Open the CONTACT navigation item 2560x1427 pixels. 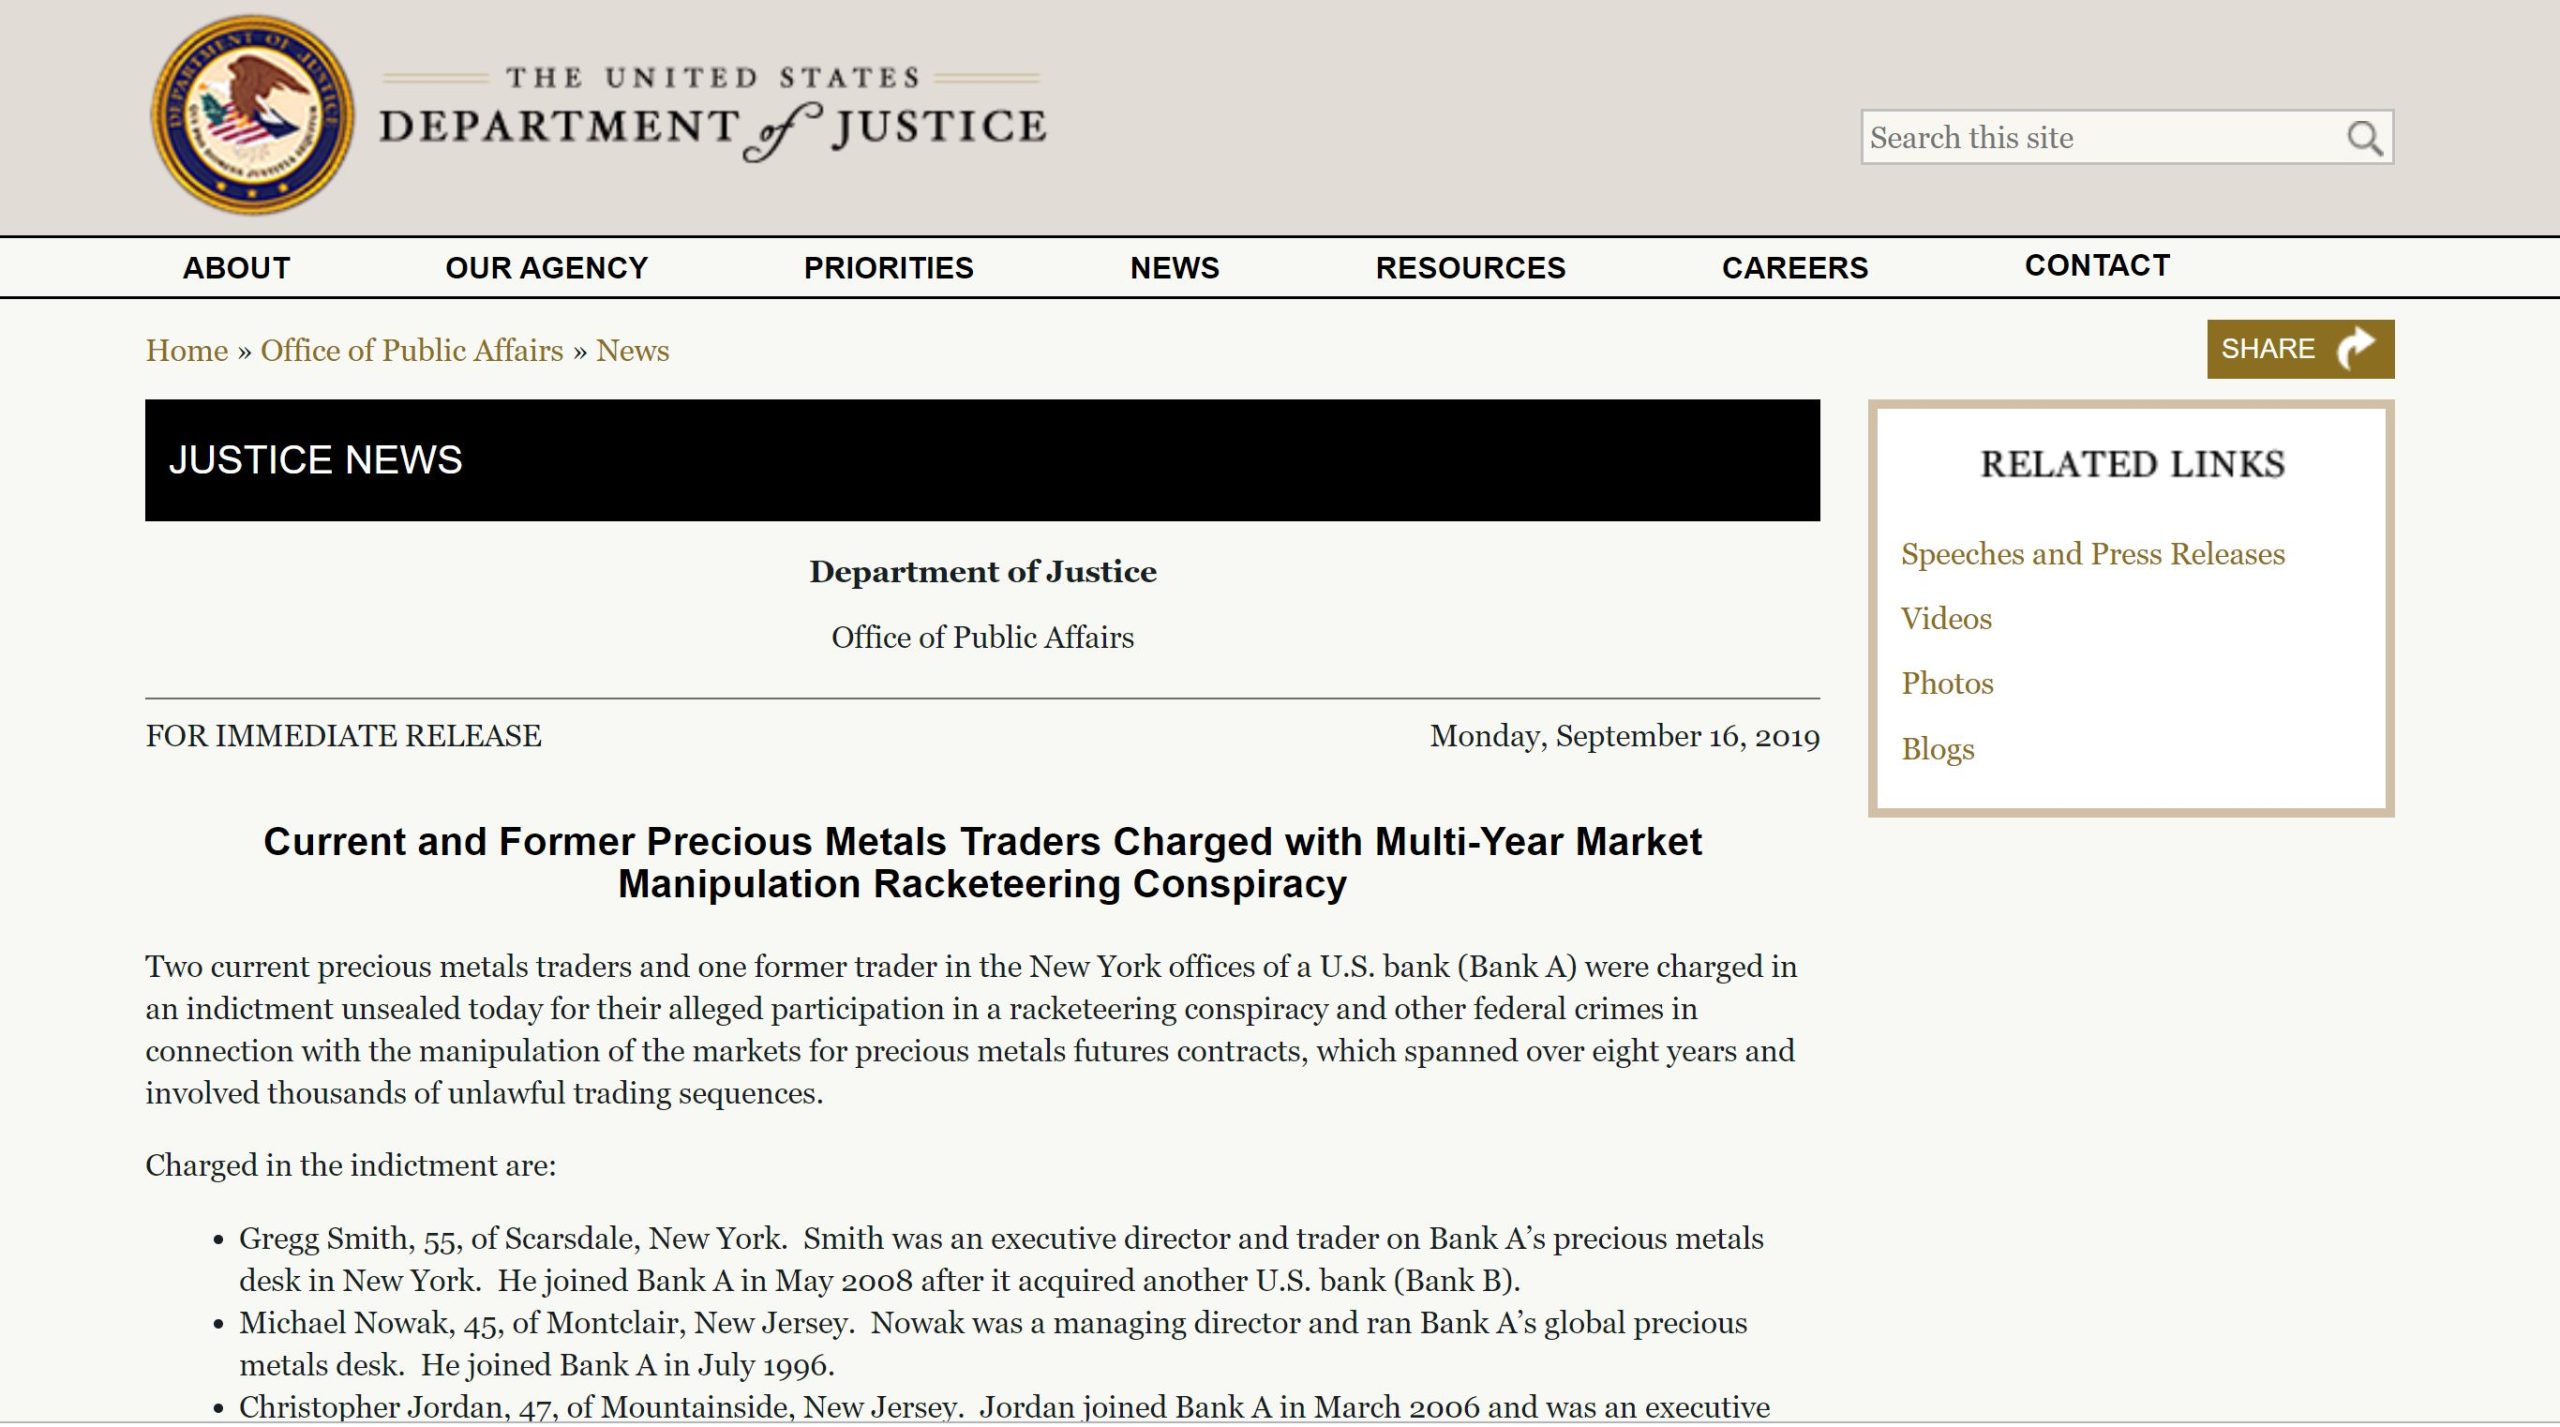tap(2097, 266)
